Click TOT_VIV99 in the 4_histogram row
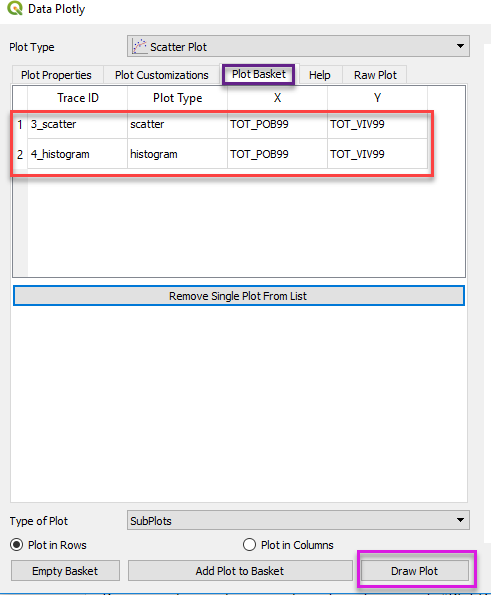Screen dimensions: 491x595 pos(377,154)
